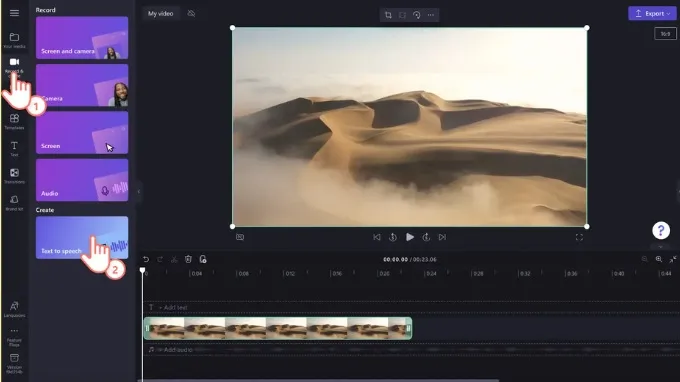Open the Text to speech card
Viewport: 680px width, 382px height.
click(82, 238)
